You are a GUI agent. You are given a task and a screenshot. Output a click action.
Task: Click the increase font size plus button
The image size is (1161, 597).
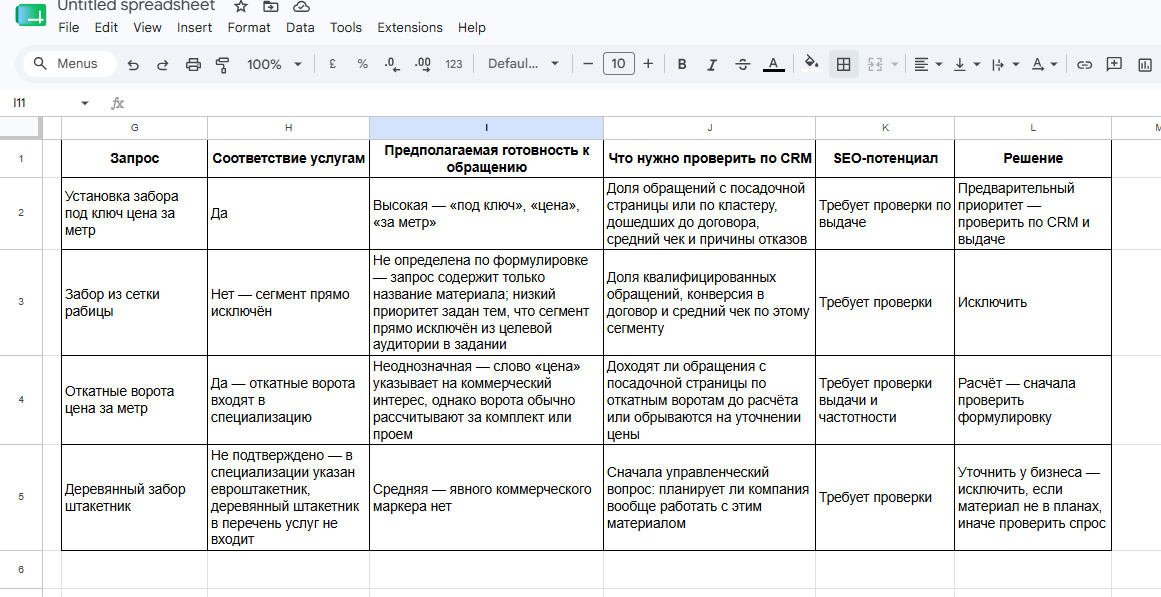pyautogui.click(x=648, y=64)
